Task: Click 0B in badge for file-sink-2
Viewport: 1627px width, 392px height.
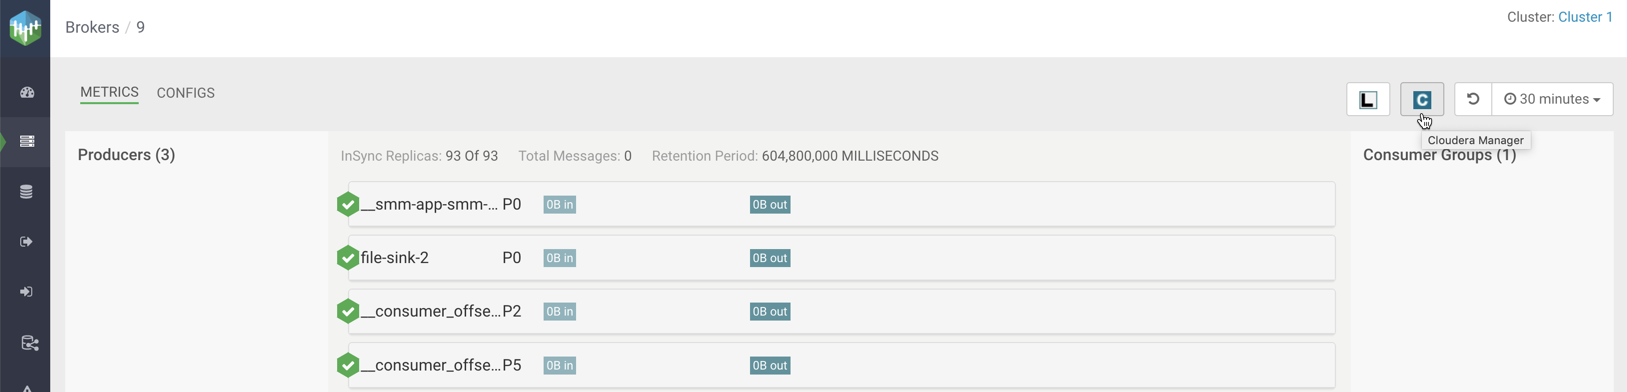Action: (x=559, y=258)
